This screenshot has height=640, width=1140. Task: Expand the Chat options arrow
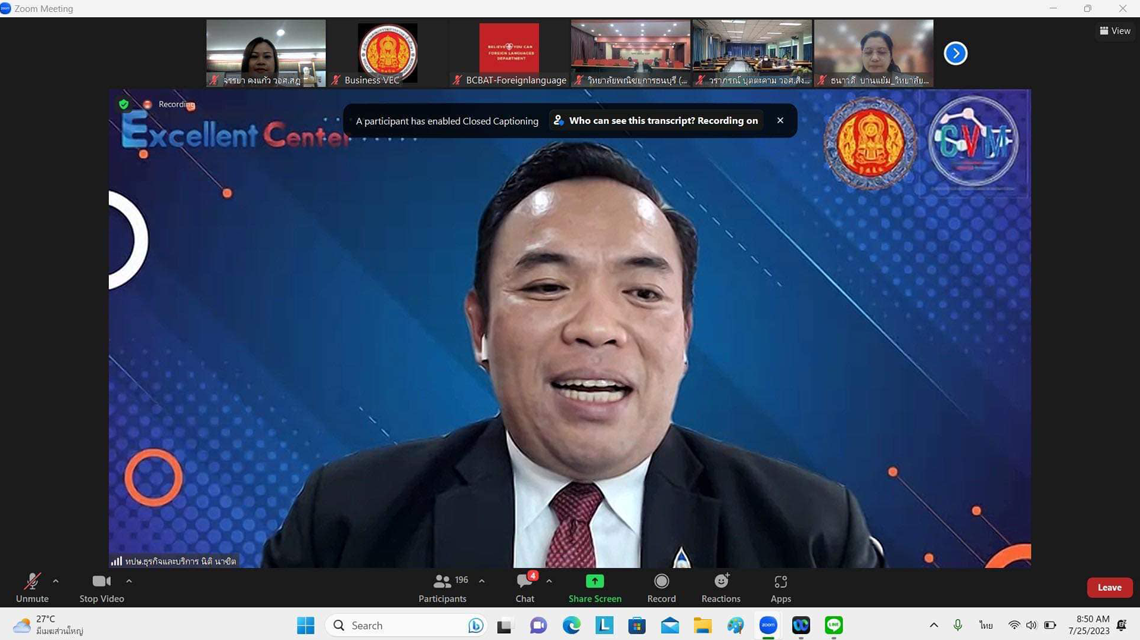click(x=549, y=581)
